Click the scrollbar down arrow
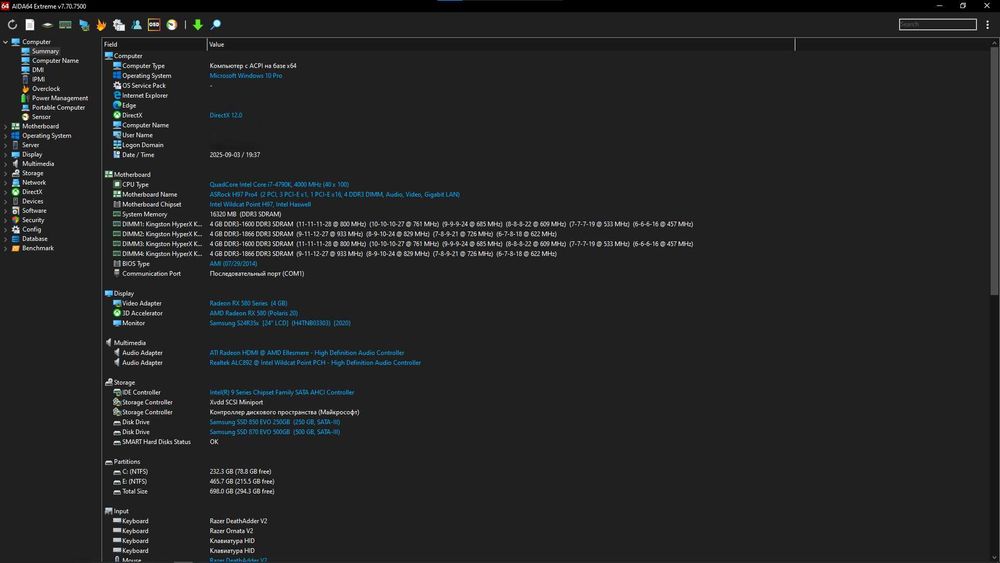1000x563 pixels. click(994, 557)
